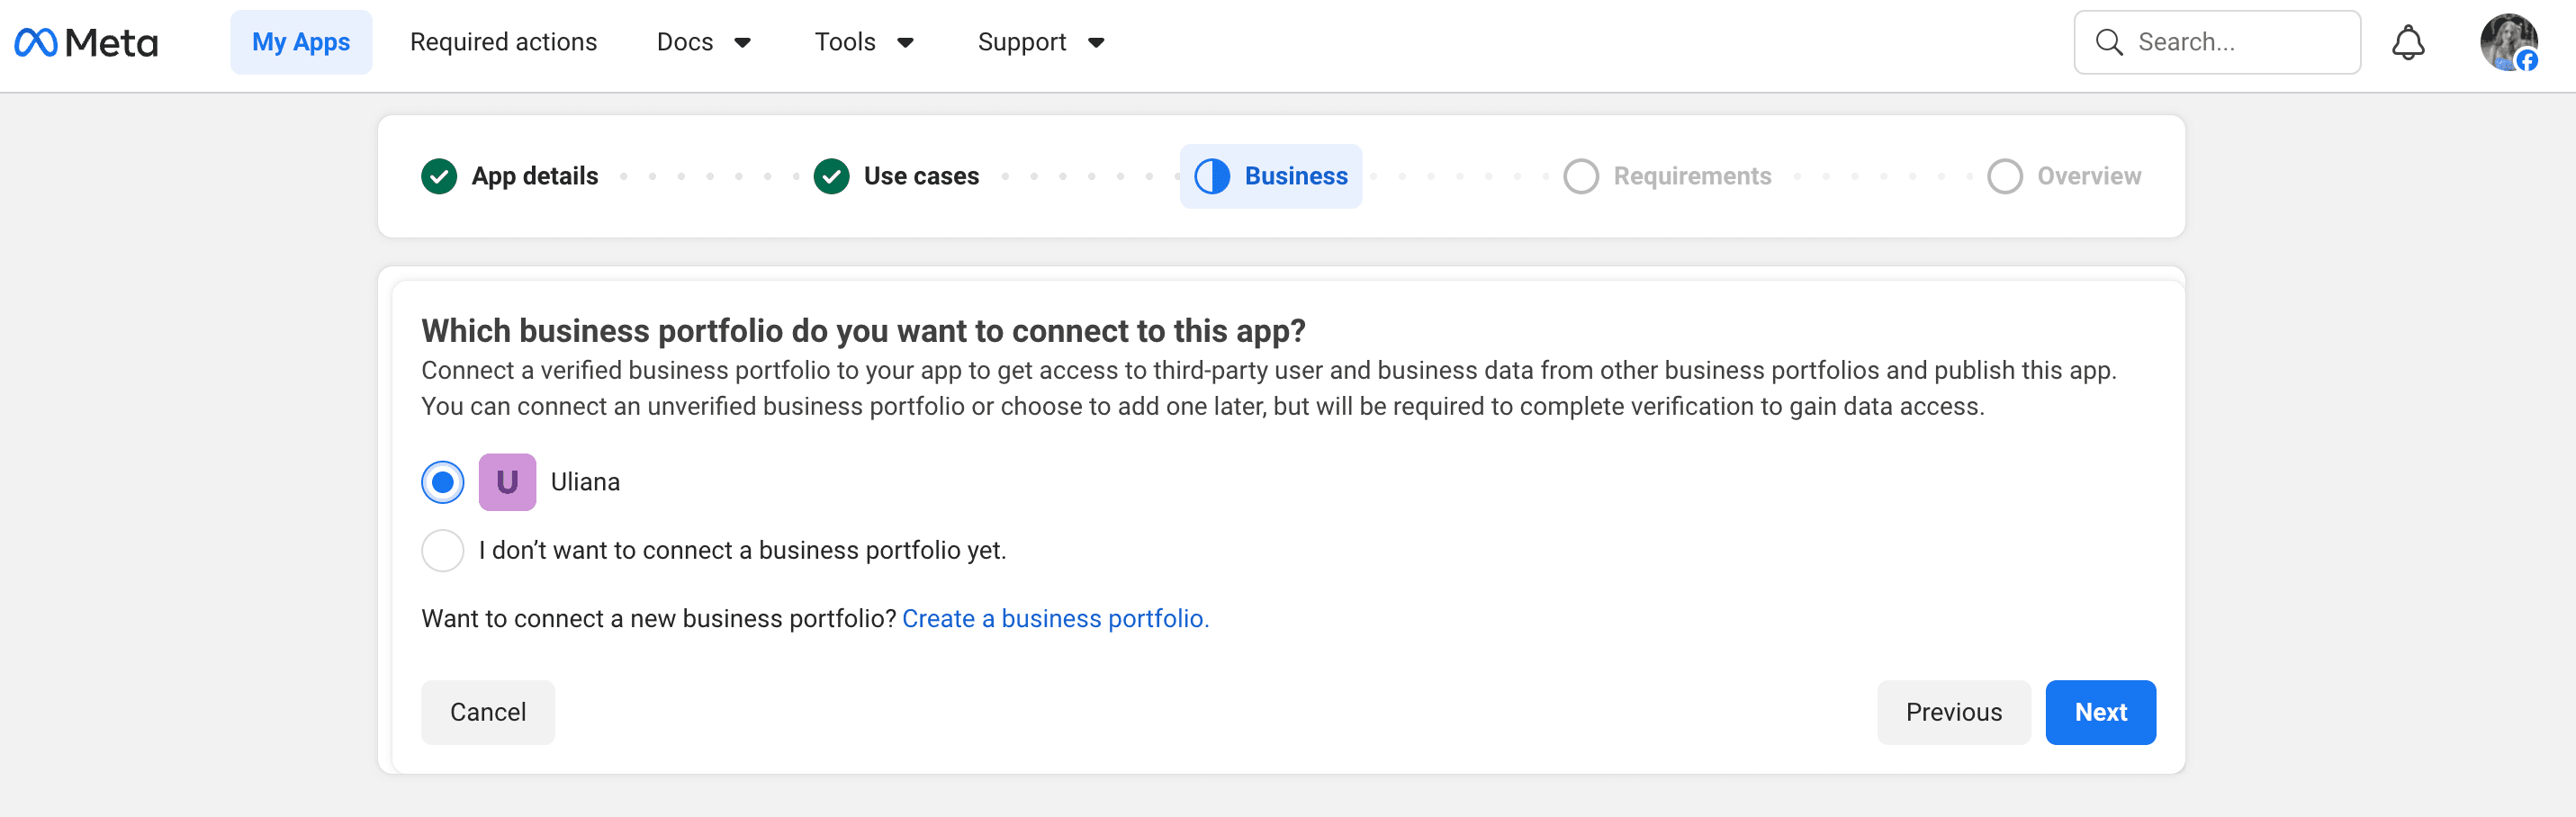Click the green checkmark on App details step
This screenshot has width=2576, height=817.
[438, 175]
